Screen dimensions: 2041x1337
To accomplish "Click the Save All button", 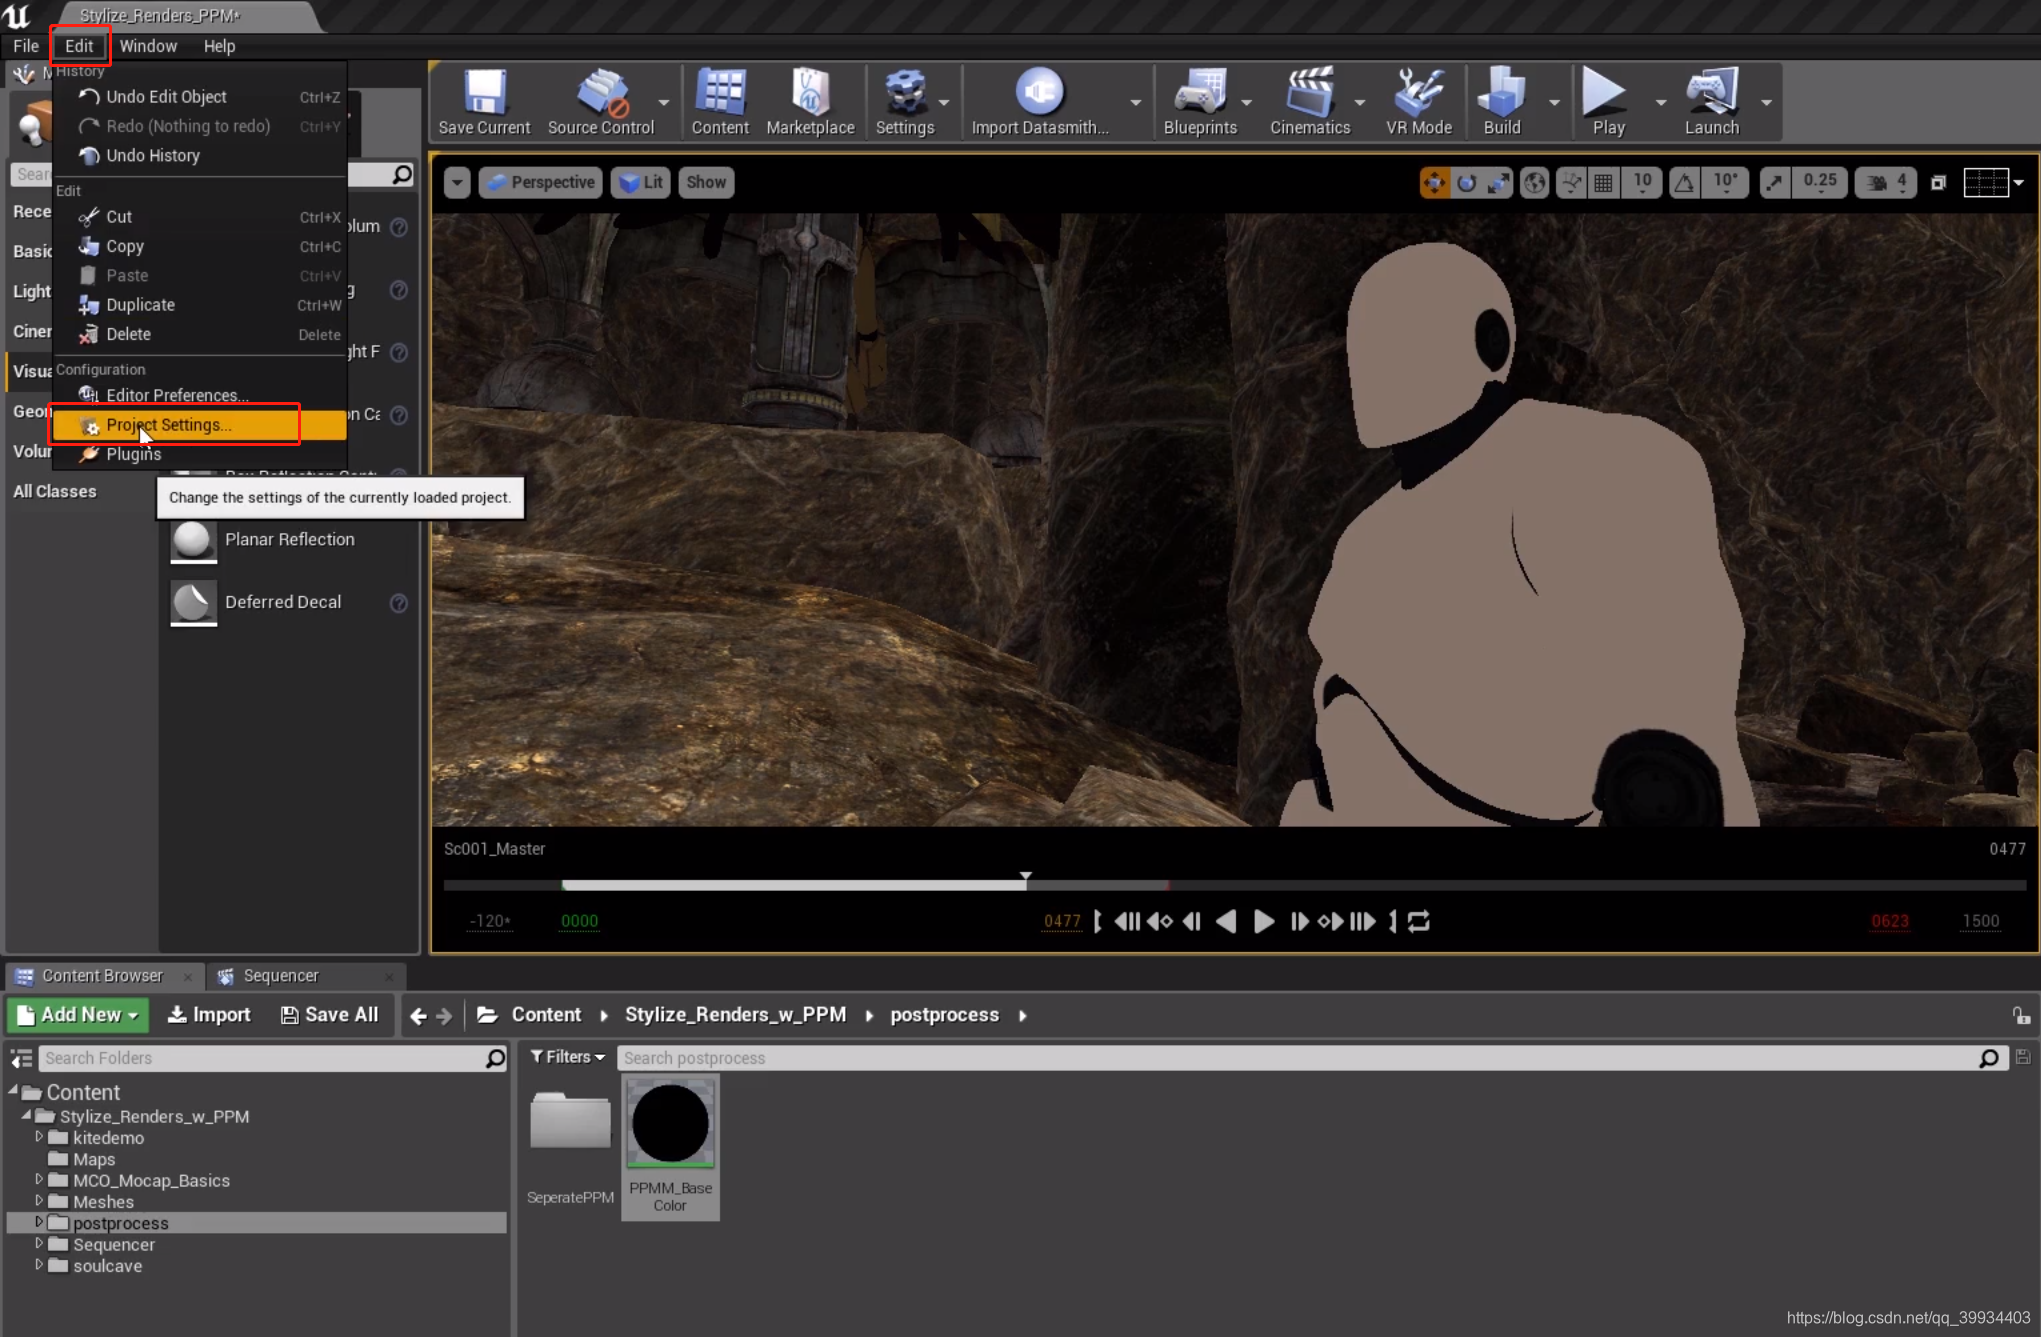I will pos(329,1014).
